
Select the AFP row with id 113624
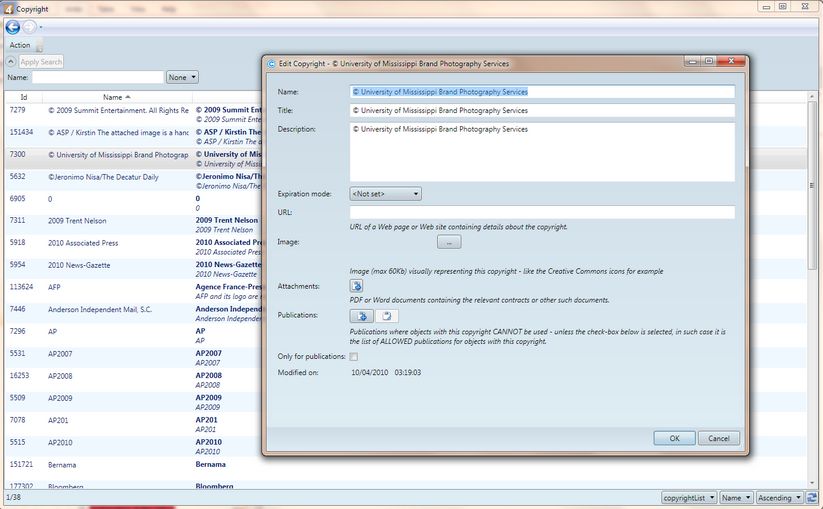coord(134,291)
